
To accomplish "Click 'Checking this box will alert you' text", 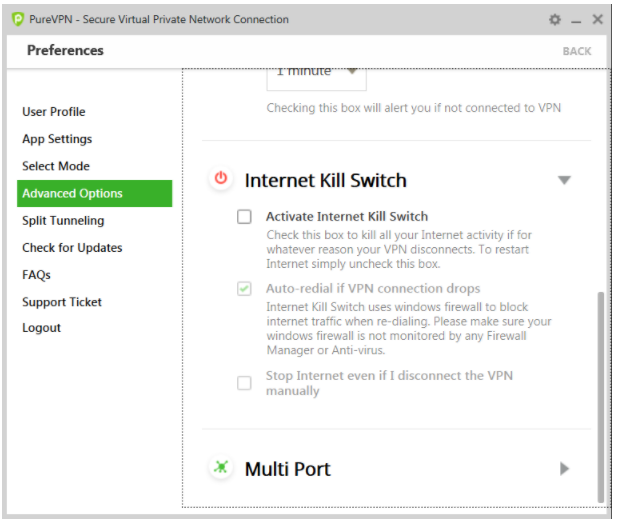I will tap(413, 108).
